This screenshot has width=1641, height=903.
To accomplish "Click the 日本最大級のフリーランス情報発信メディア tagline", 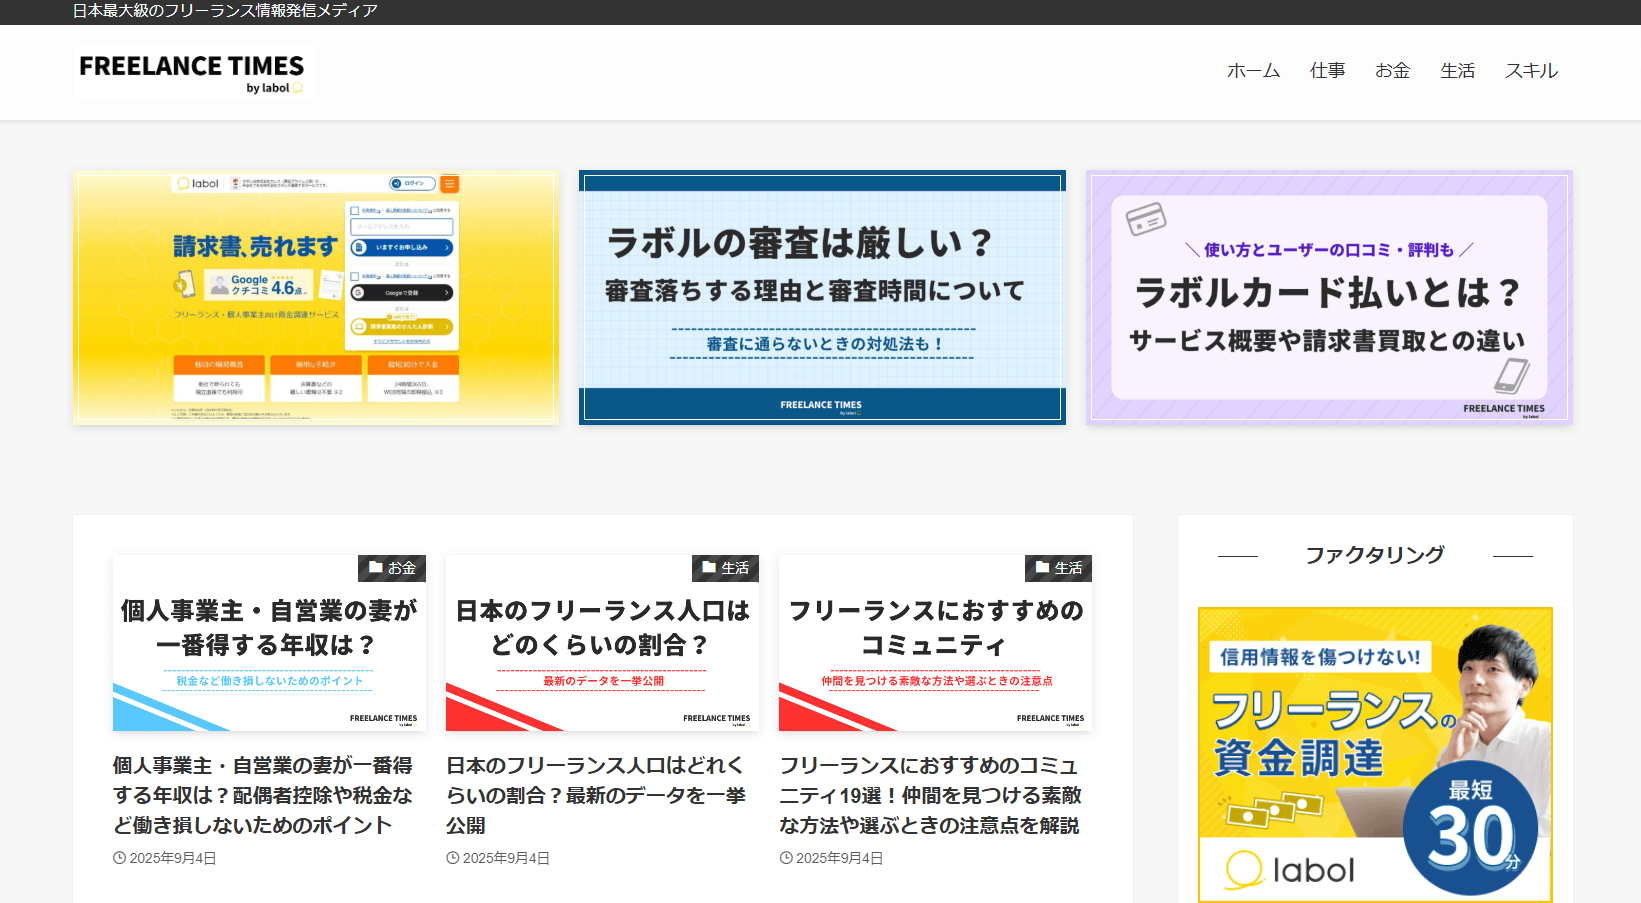I will 226,11.
